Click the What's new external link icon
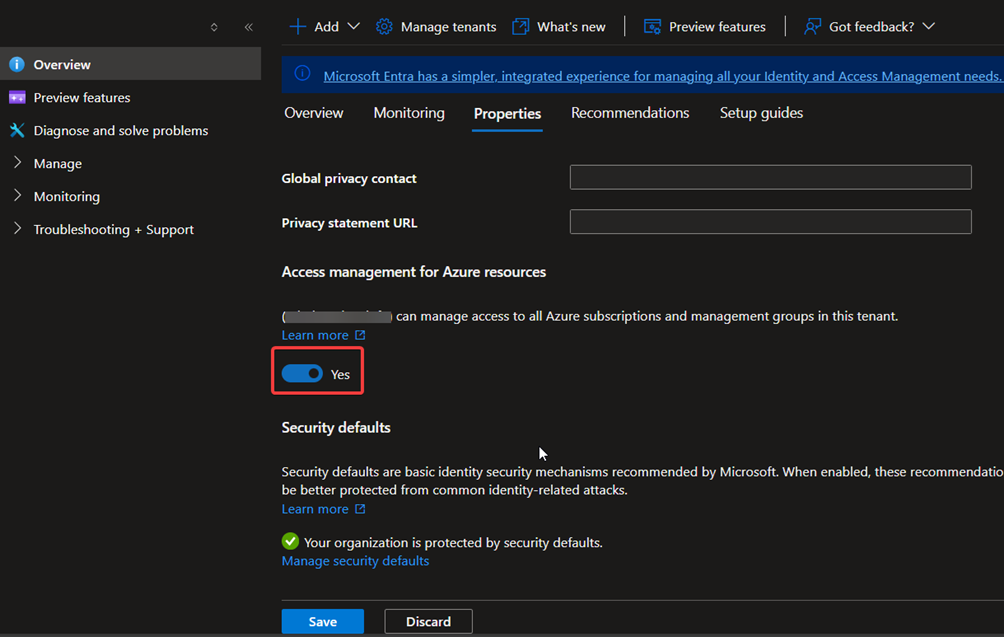The width and height of the screenshot is (1004, 637). click(x=520, y=27)
